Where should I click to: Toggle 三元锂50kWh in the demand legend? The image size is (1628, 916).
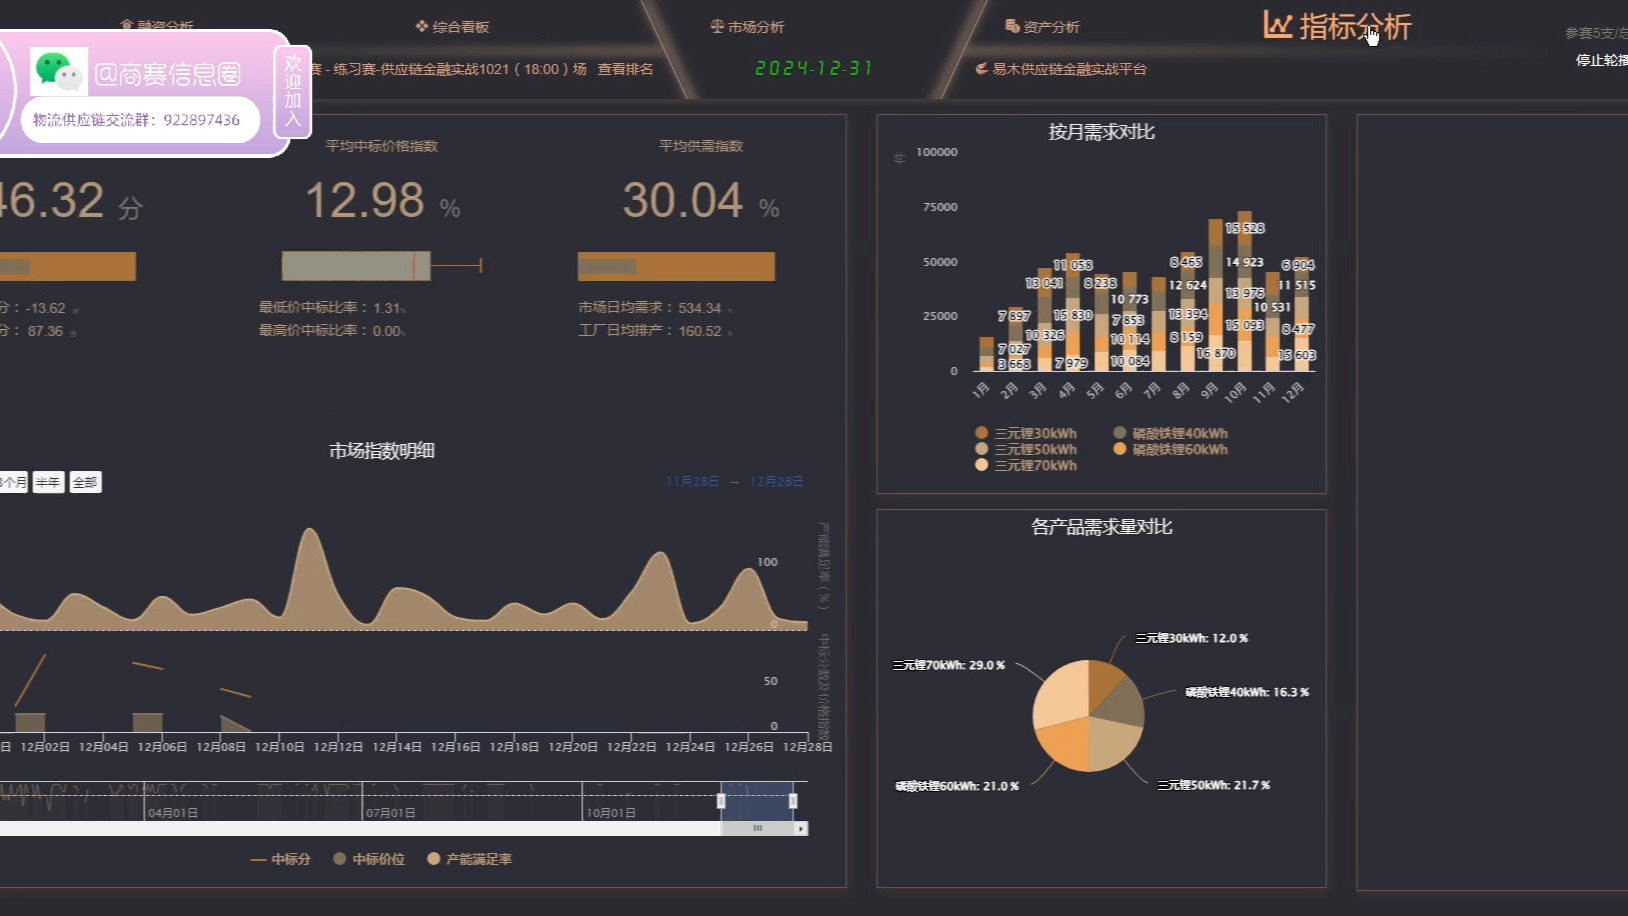1026,449
